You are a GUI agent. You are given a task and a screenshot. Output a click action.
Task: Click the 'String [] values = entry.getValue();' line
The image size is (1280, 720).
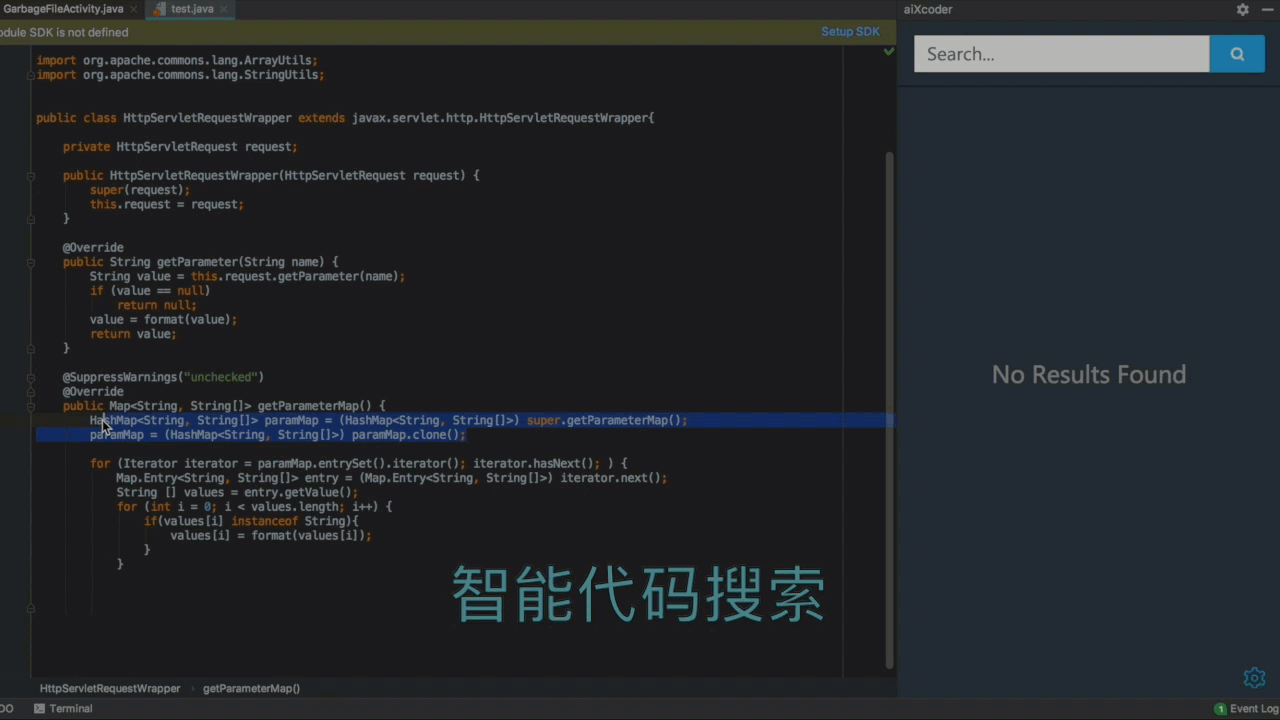[x=237, y=492]
